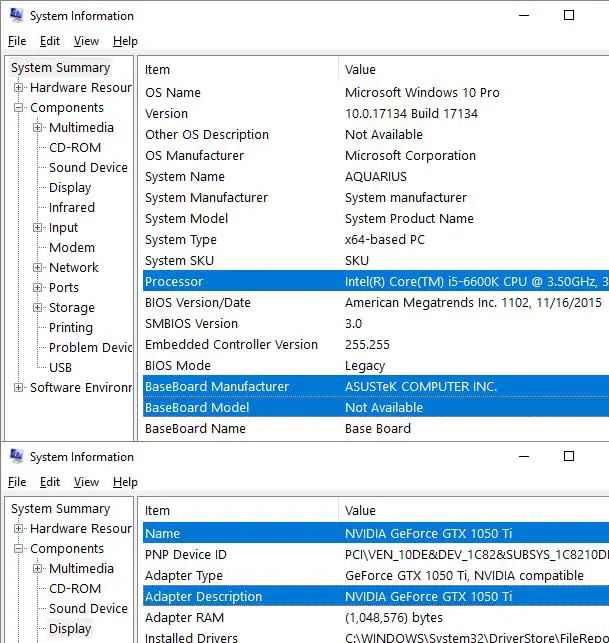Select Modem in the top window tree
Image resolution: width=609 pixels, height=643 pixels.
tap(72, 248)
